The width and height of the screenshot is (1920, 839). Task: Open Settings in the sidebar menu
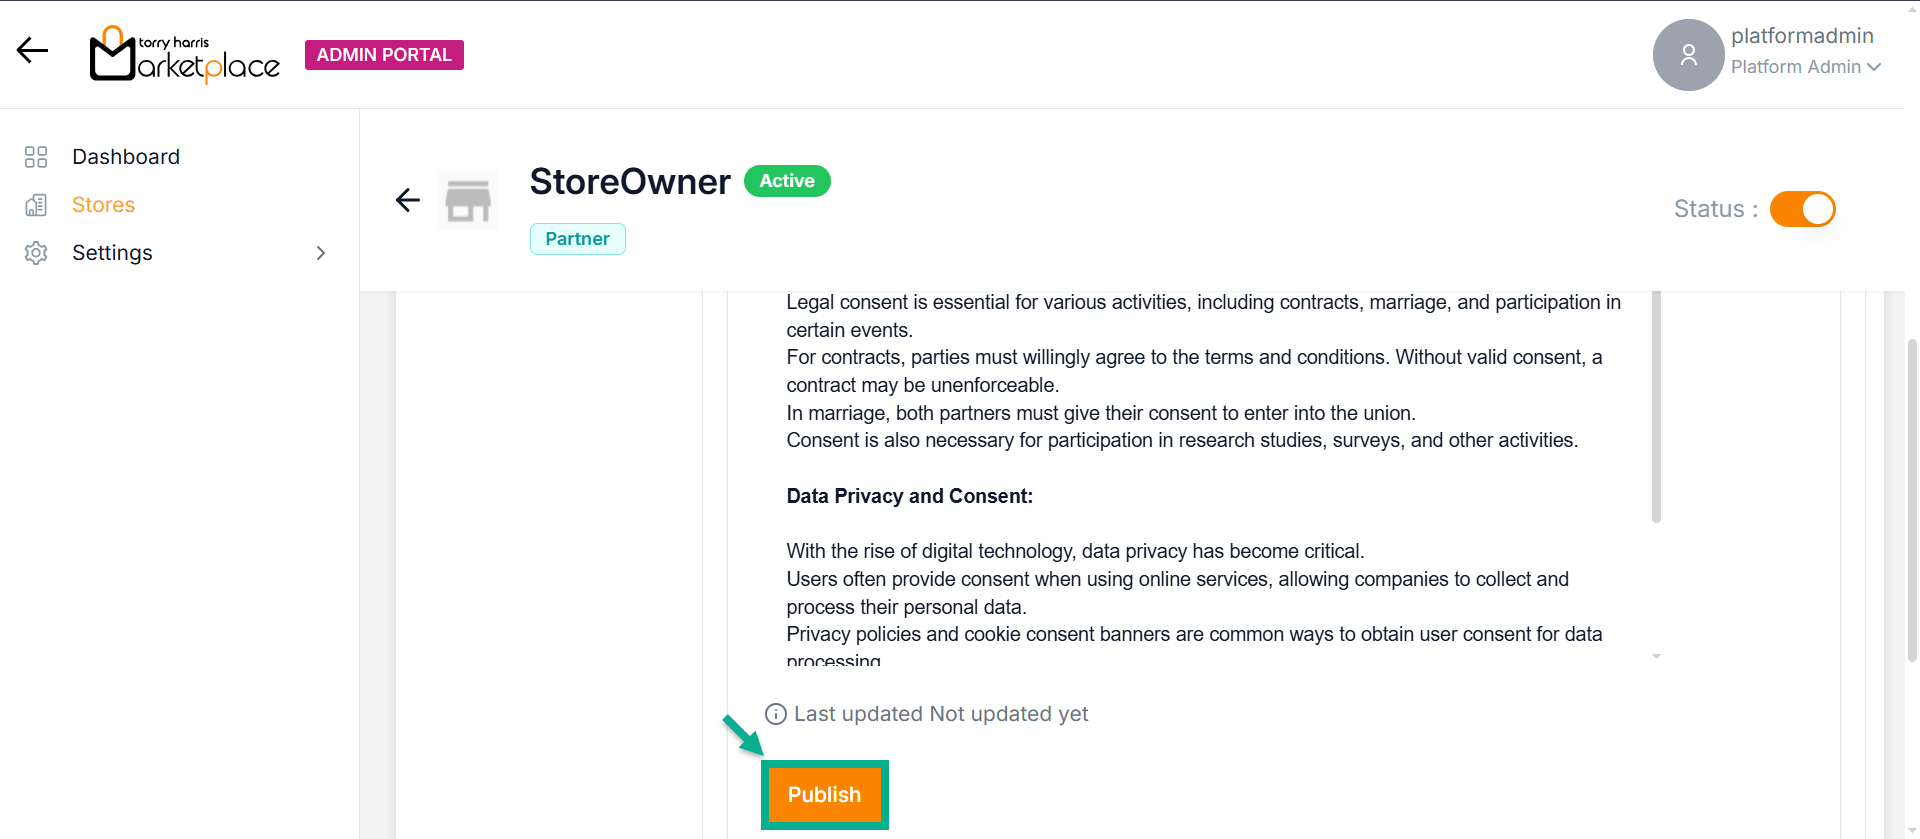click(x=112, y=253)
